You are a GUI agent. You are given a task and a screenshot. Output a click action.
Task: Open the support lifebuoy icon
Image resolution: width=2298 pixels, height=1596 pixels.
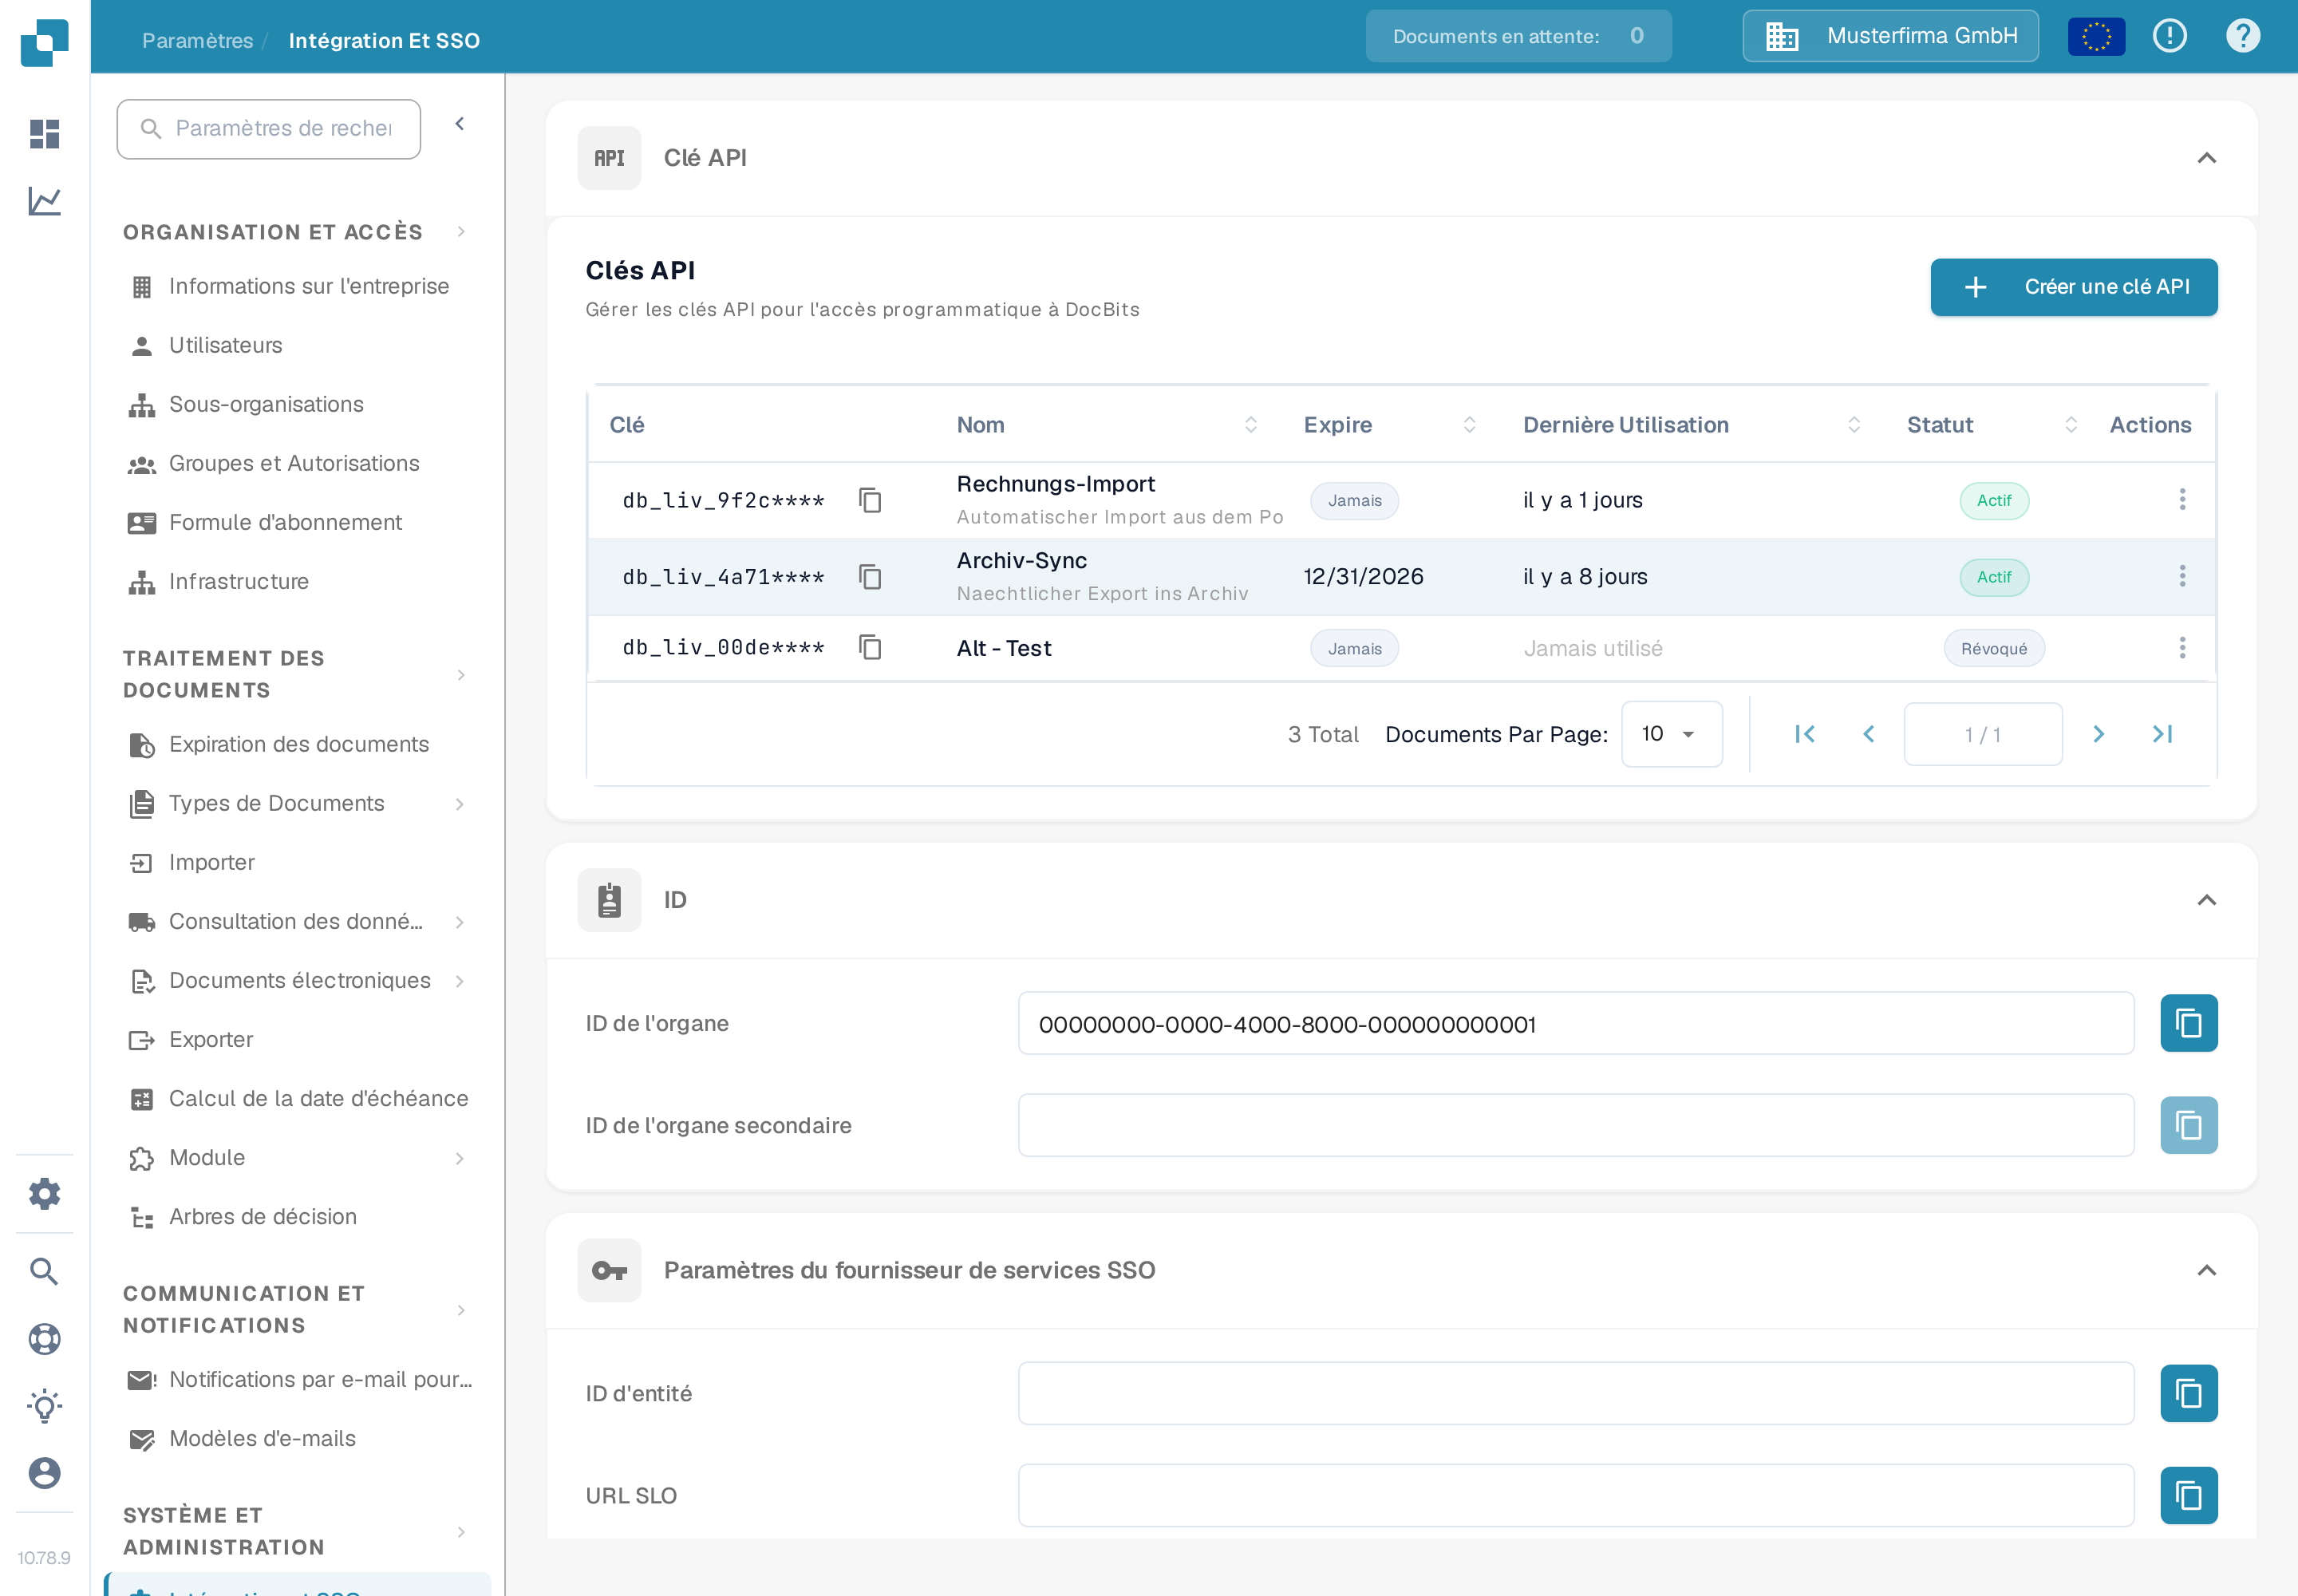coord(44,1339)
